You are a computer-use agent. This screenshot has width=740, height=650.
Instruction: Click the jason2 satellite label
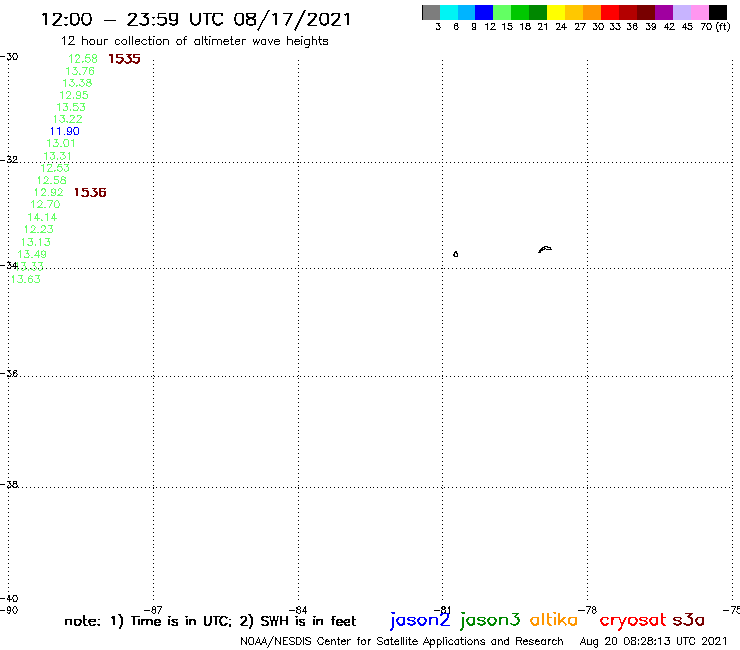pos(420,620)
